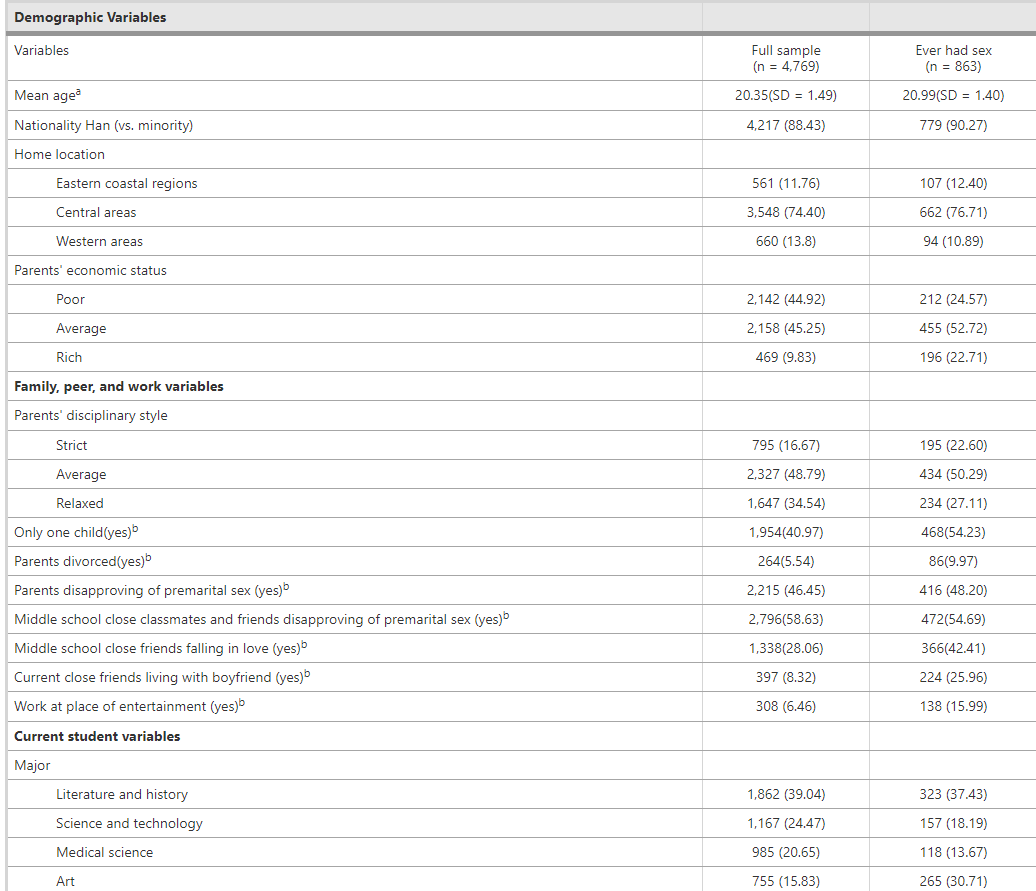Click the value '265 (30.71)' in the Art row

(953, 881)
